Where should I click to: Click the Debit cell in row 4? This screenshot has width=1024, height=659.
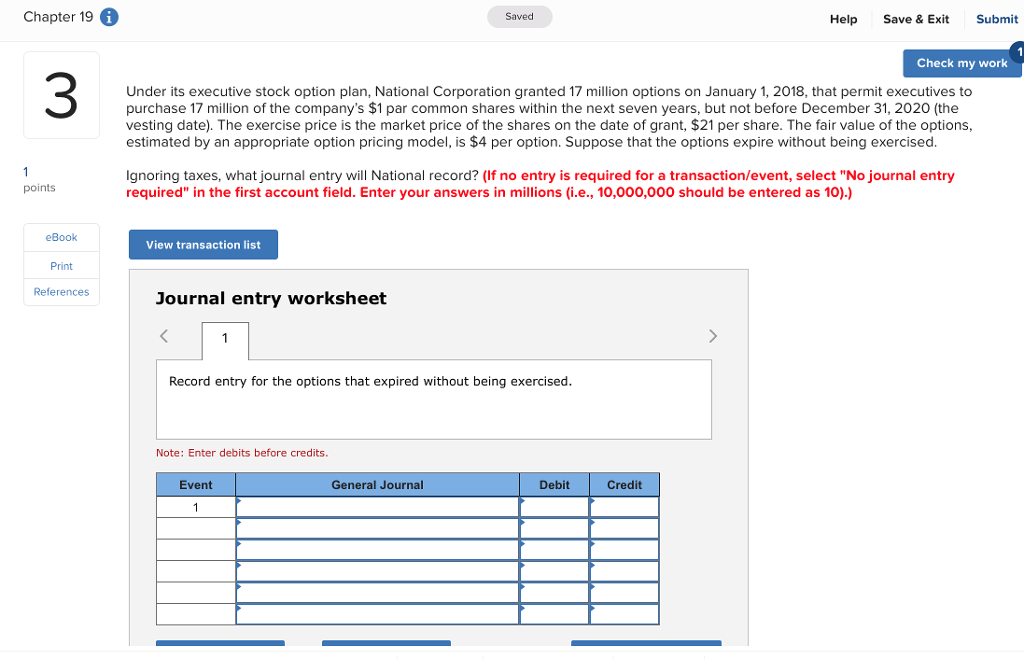[554, 571]
